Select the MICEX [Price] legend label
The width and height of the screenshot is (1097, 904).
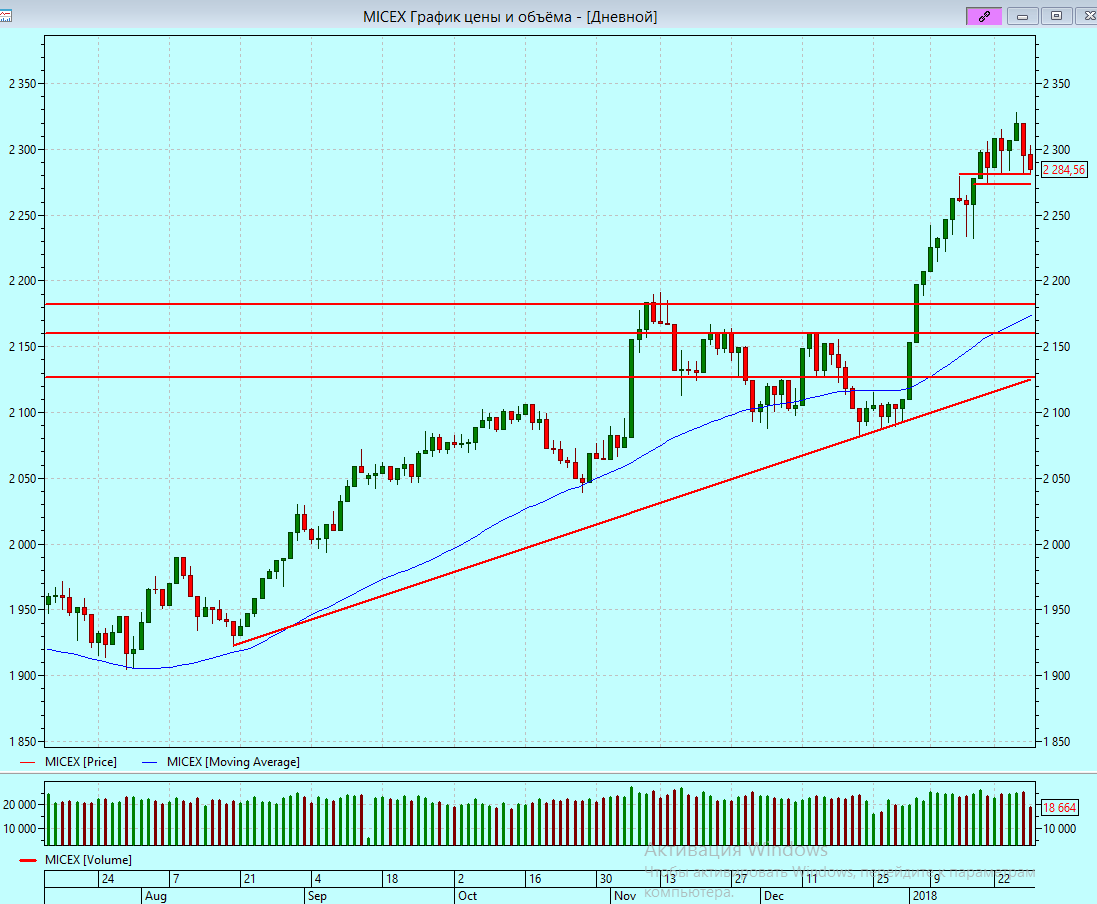pos(80,762)
